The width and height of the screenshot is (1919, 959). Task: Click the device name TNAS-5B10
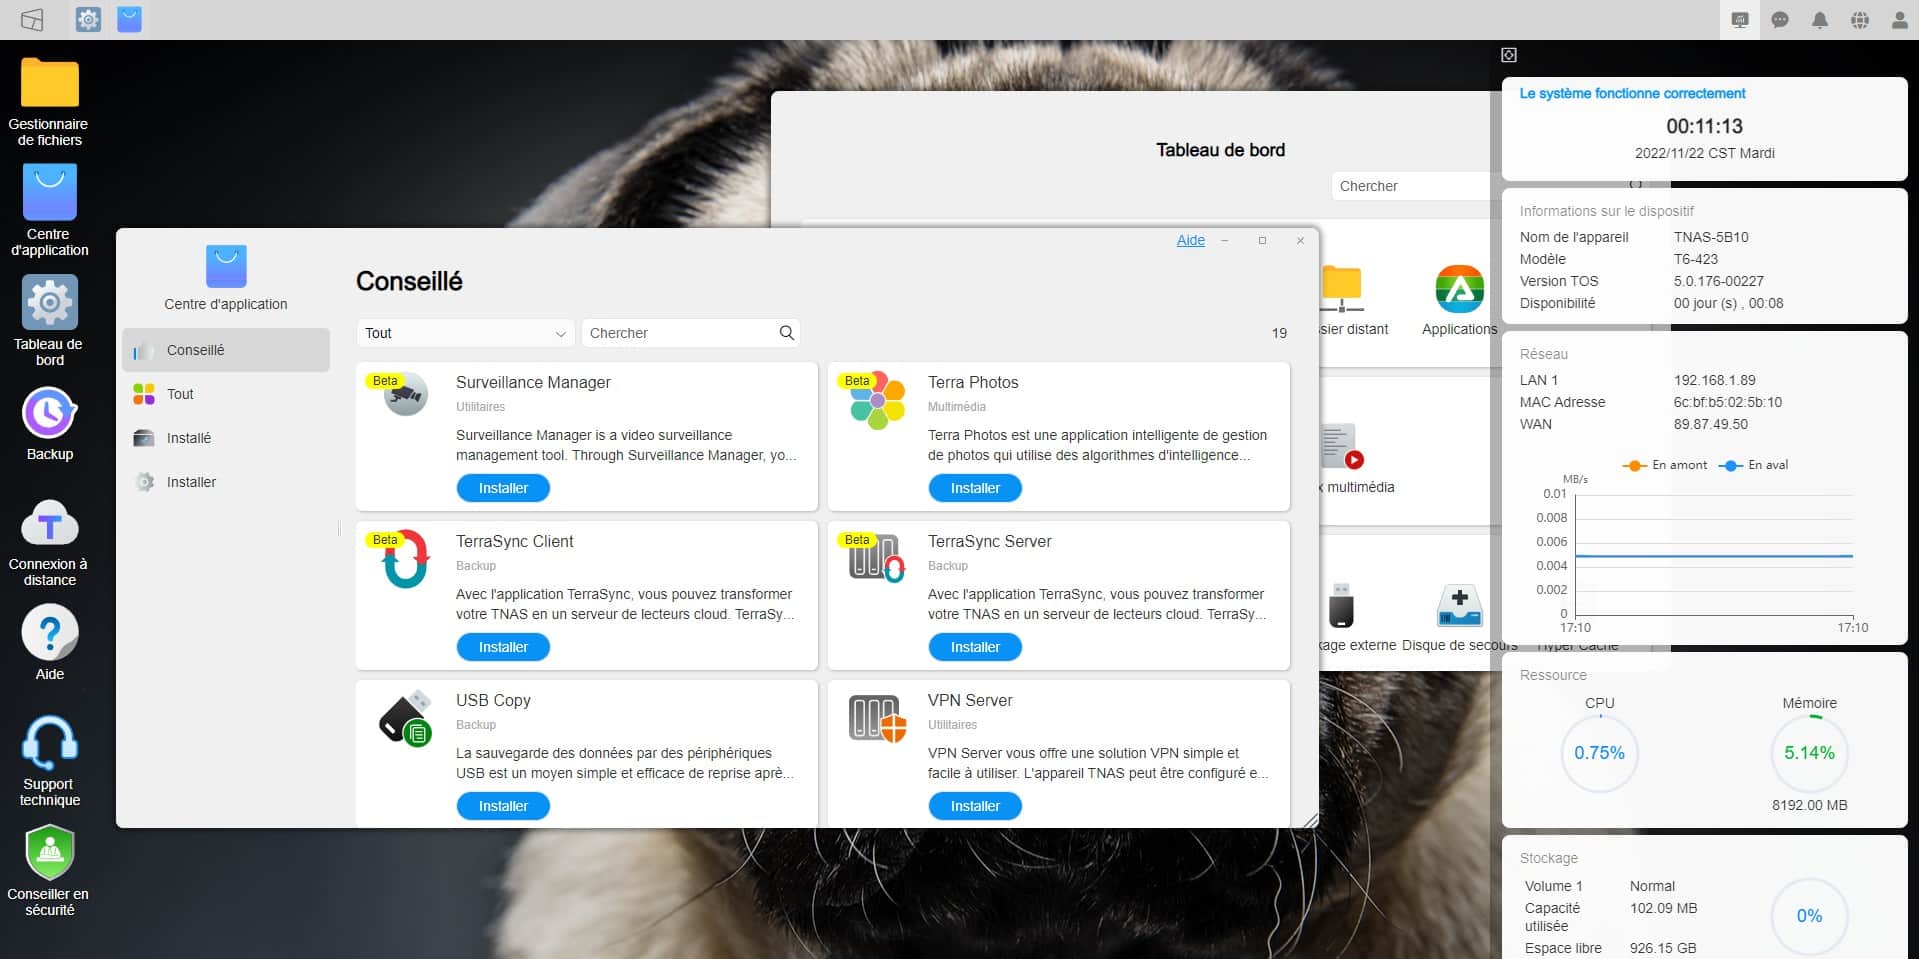click(x=1711, y=237)
